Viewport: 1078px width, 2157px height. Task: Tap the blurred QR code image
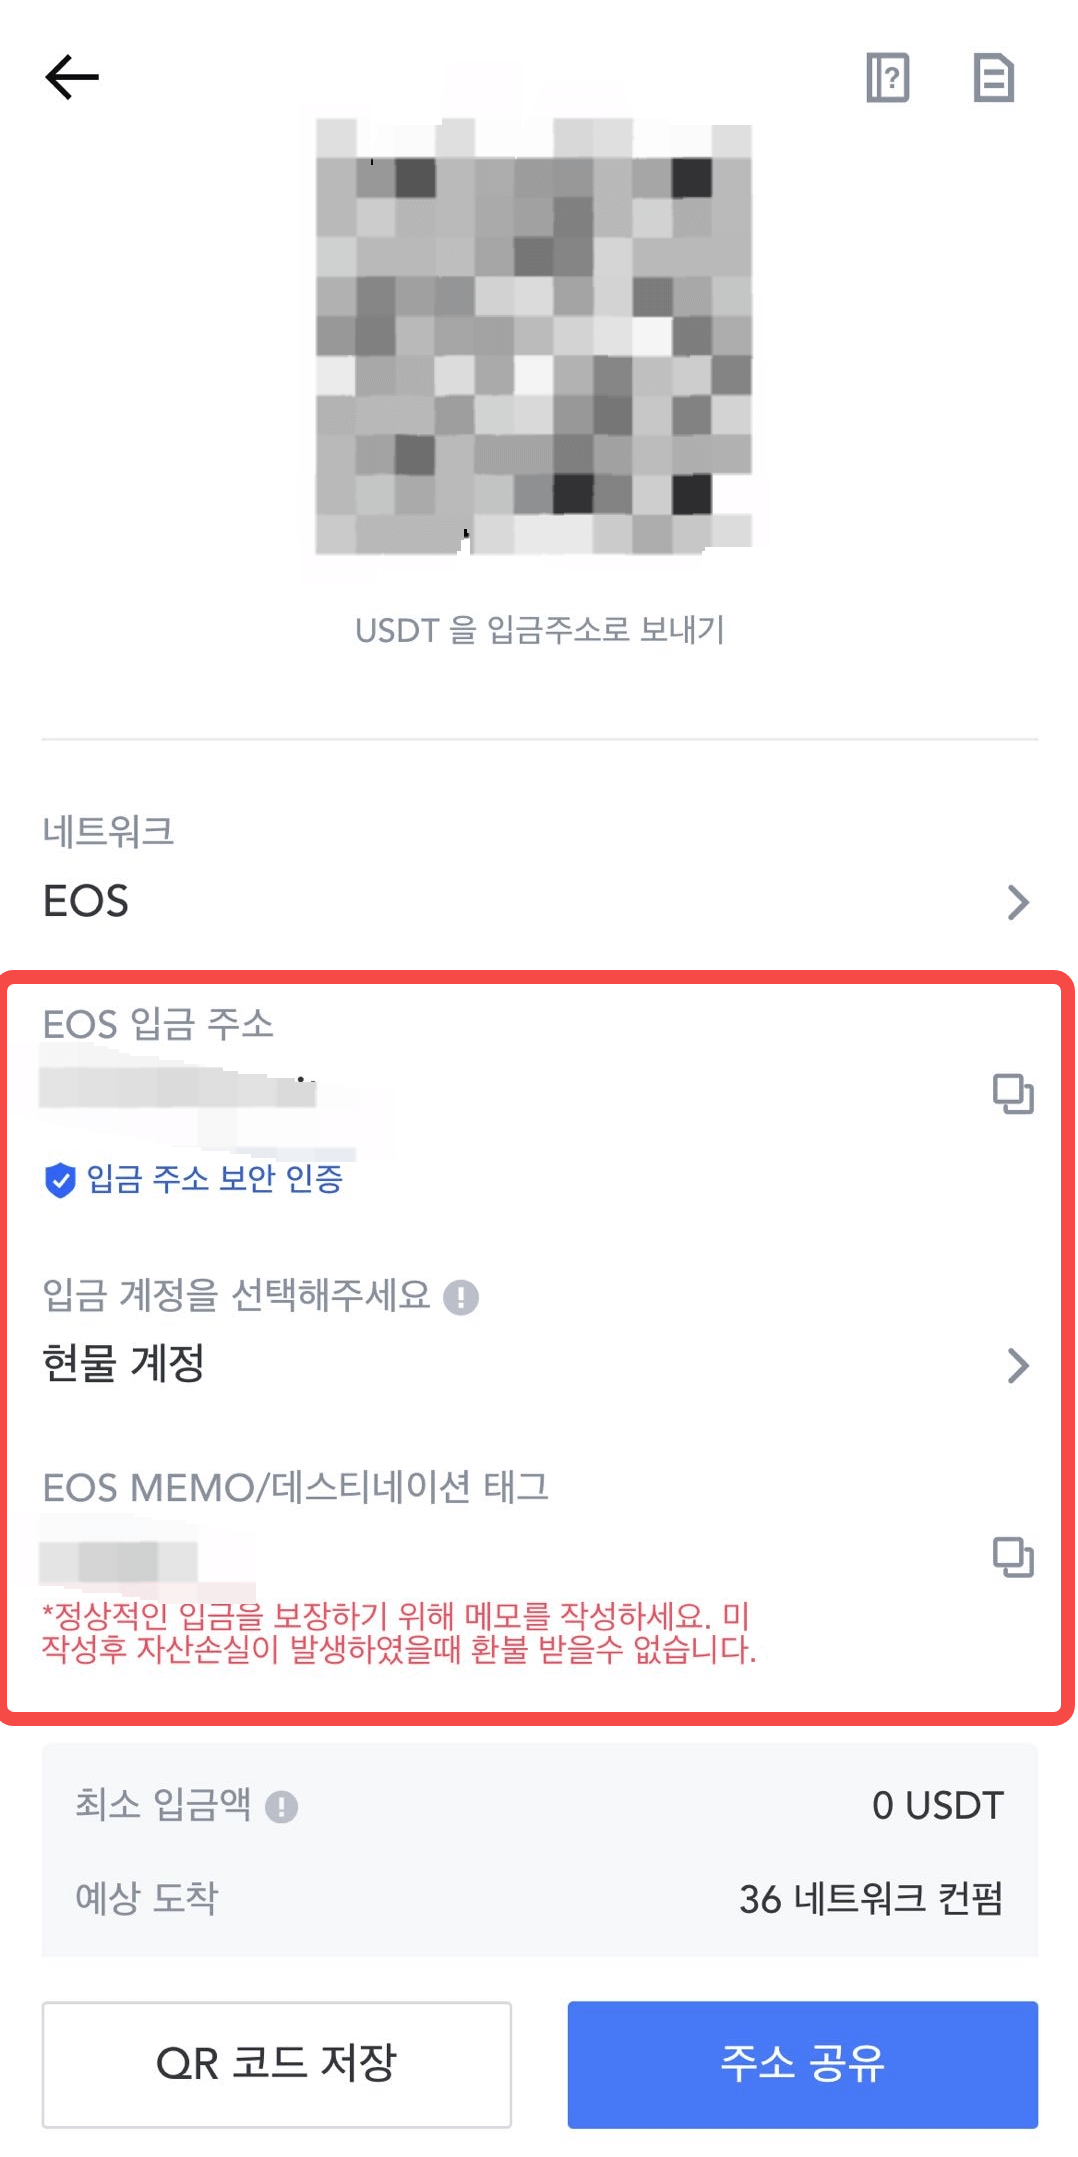[x=534, y=336]
